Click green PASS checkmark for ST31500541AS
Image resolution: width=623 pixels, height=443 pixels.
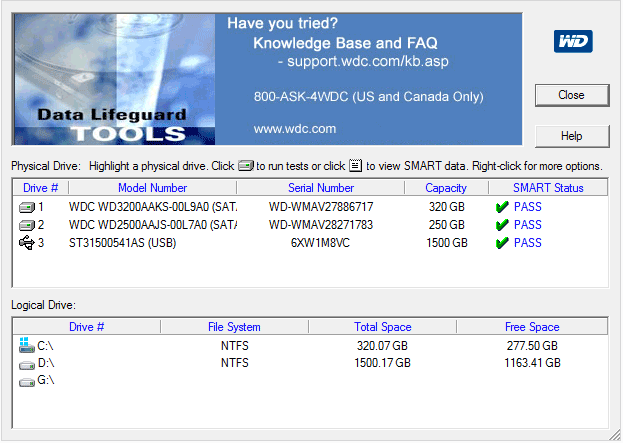click(x=502, y=243)
